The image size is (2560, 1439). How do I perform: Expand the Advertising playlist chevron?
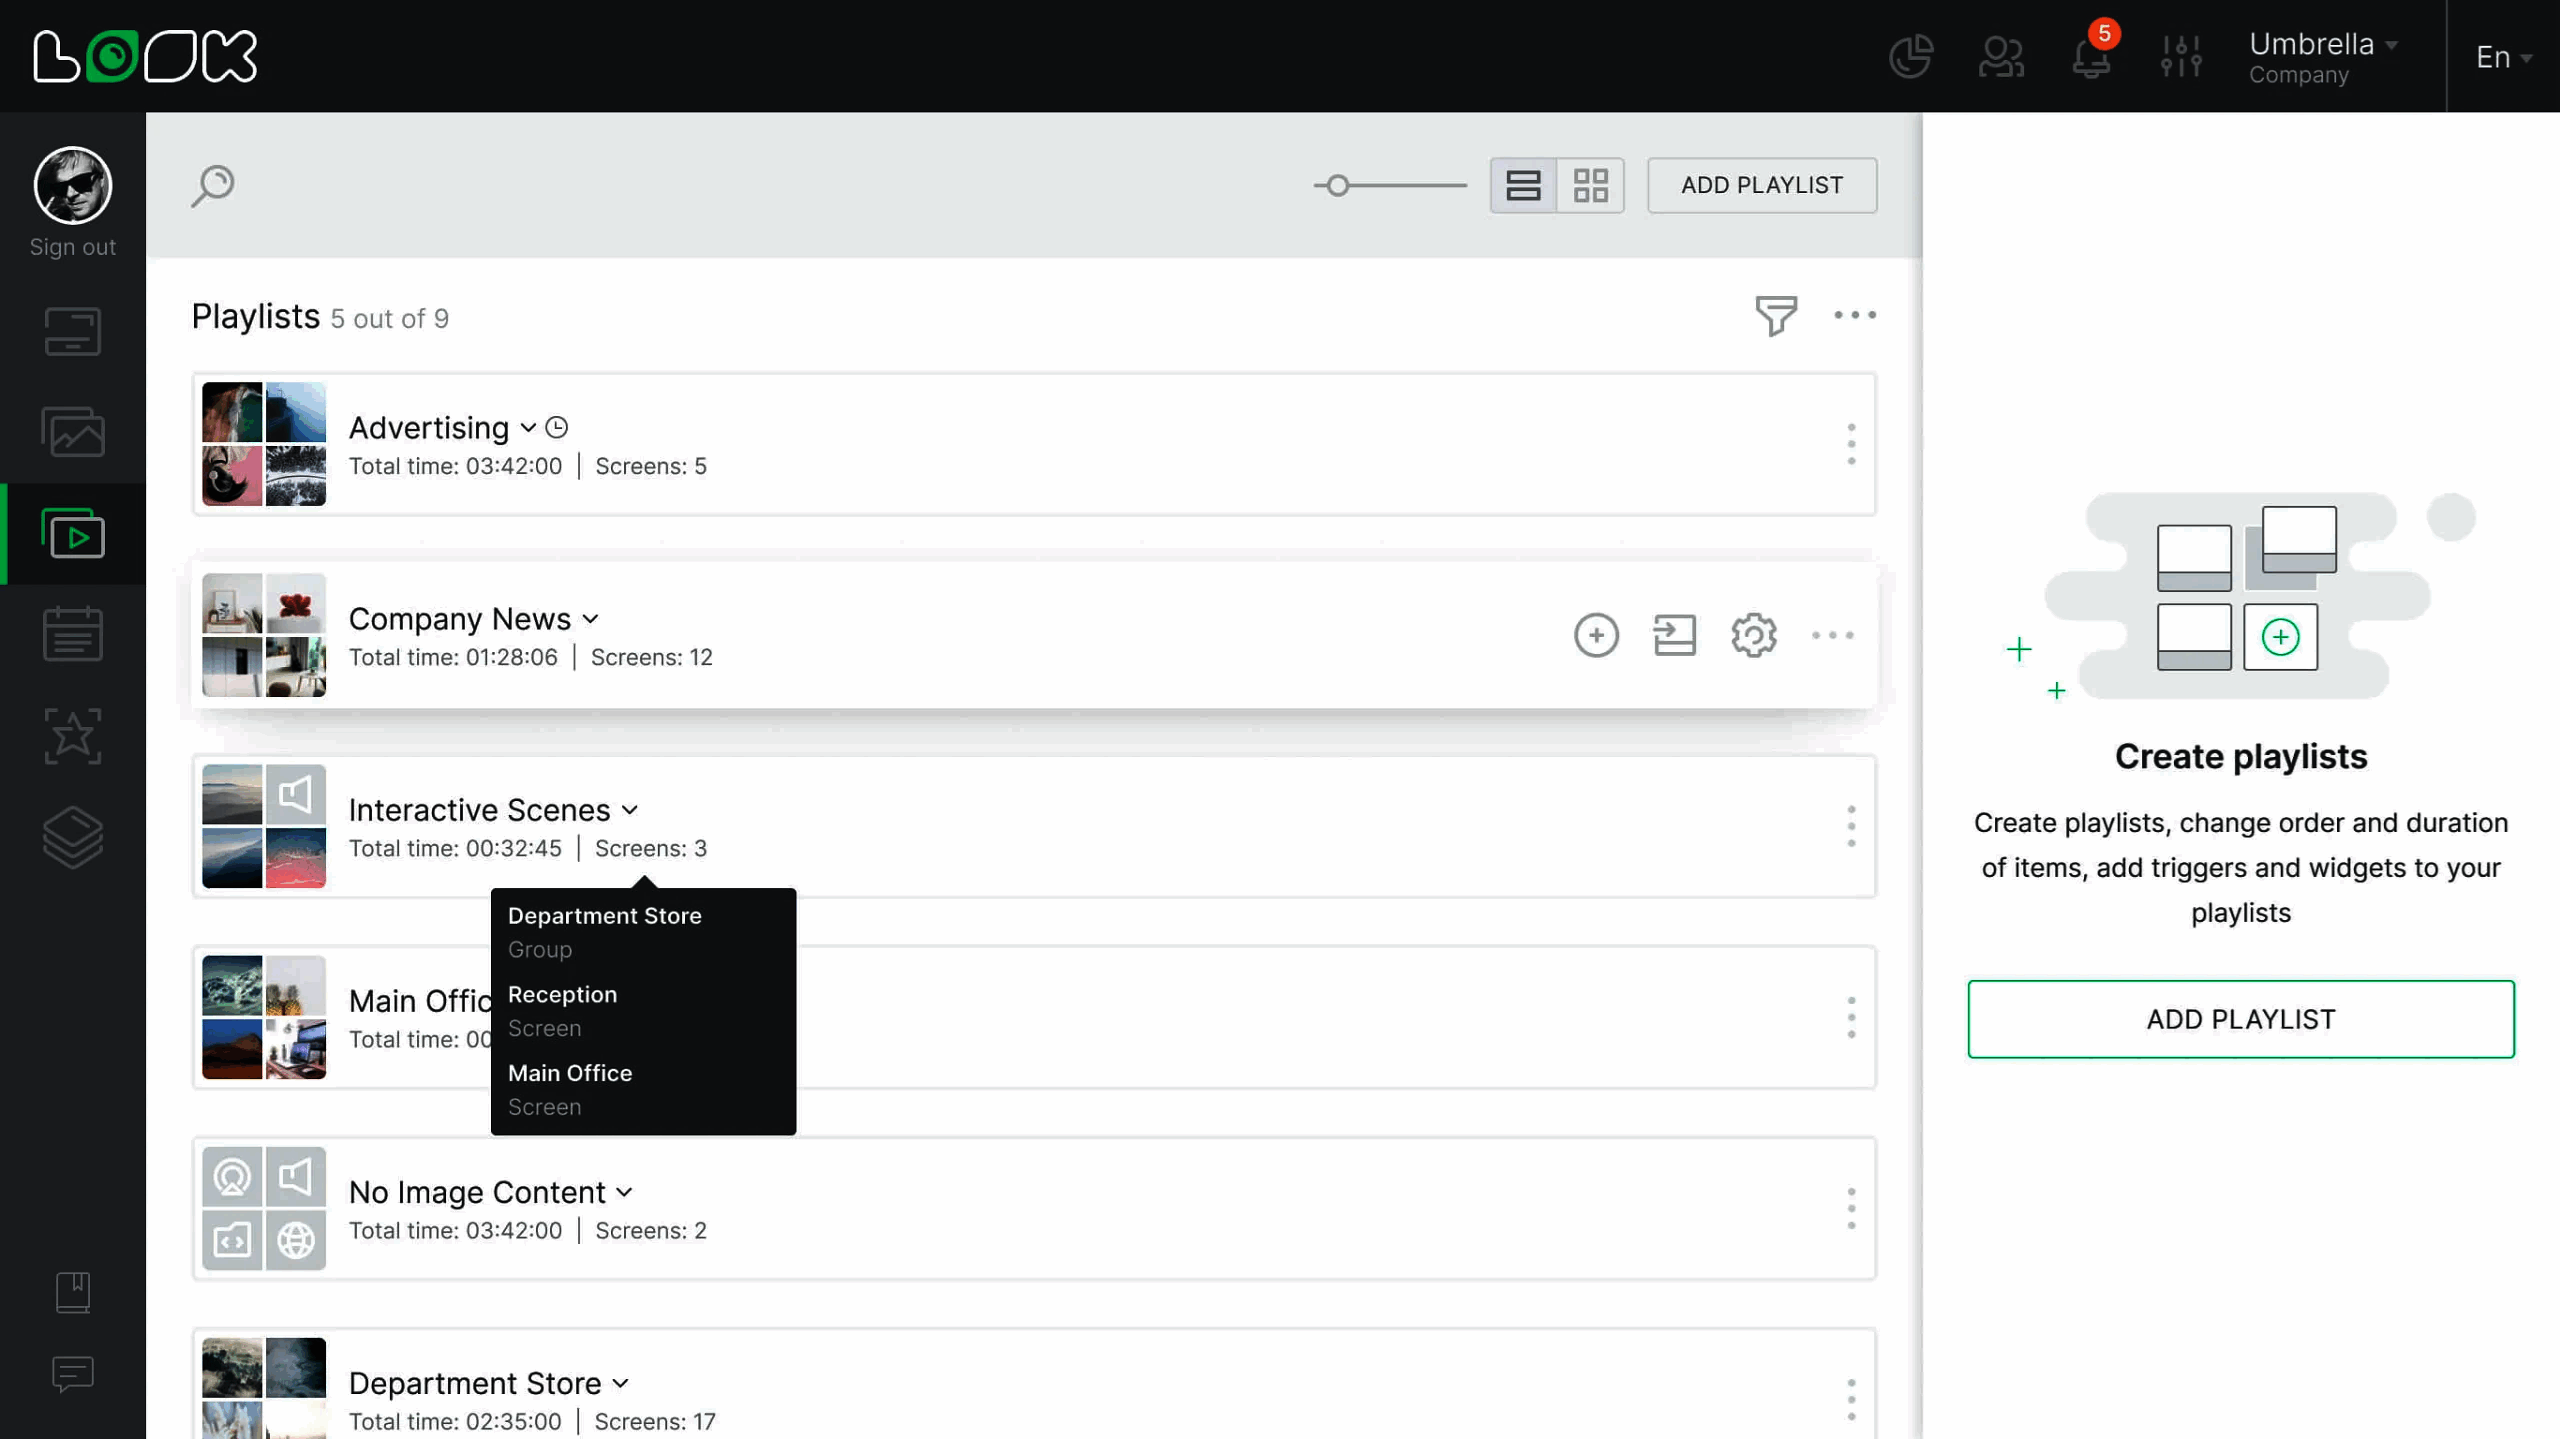528,428
